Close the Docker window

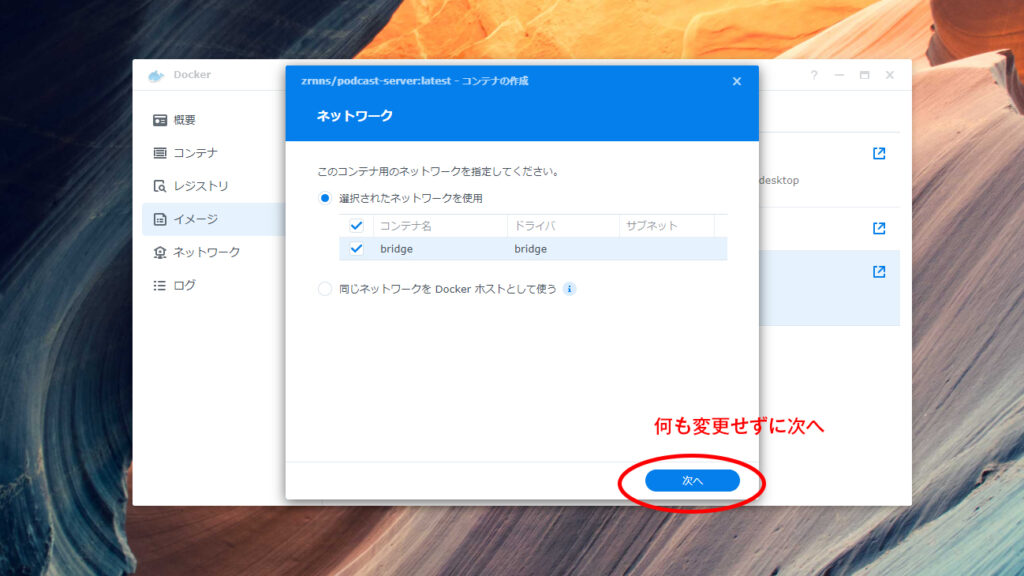tap(889, 75)
